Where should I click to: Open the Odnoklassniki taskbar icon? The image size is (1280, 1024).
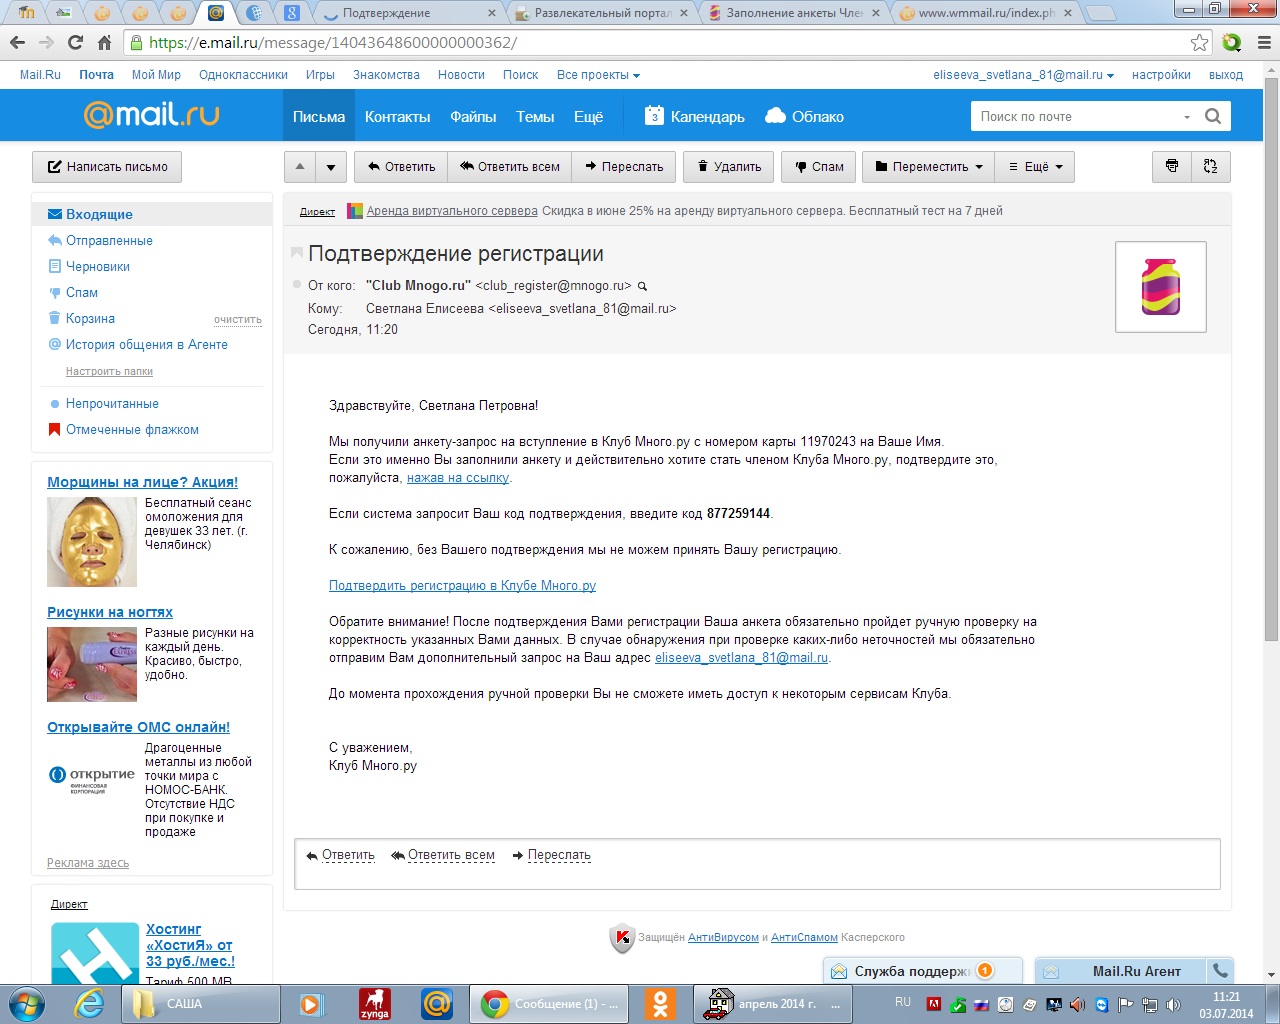point(660,1004)
